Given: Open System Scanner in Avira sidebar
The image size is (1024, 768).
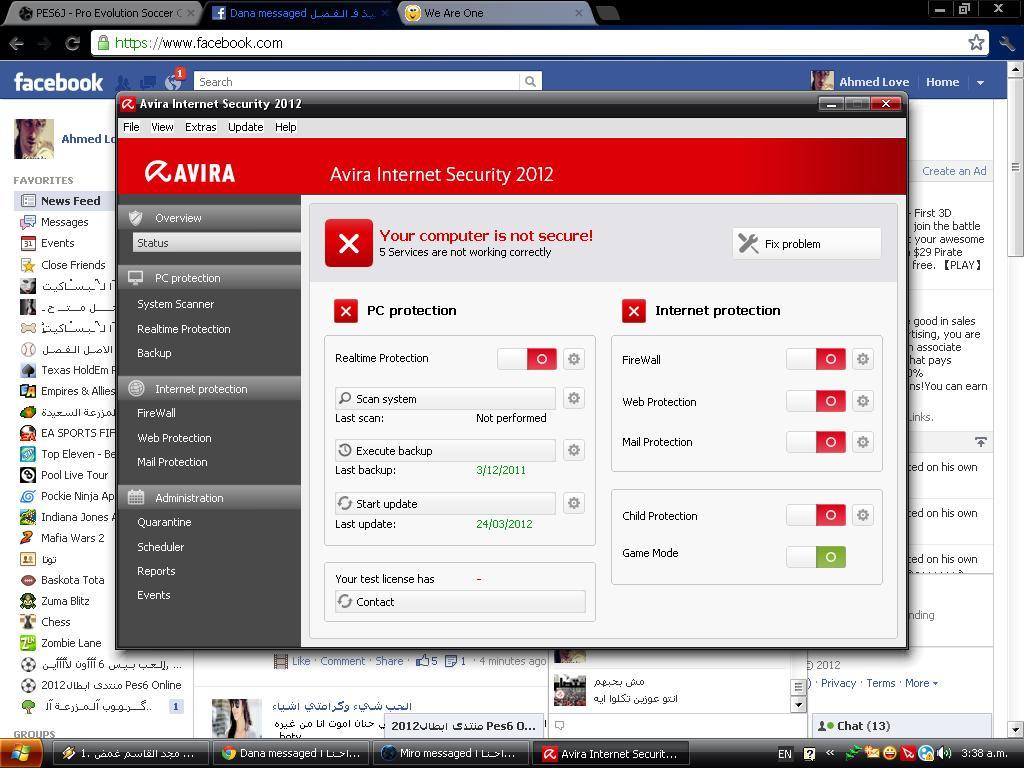Looking at the screenshot, I should tap(176, 304).
